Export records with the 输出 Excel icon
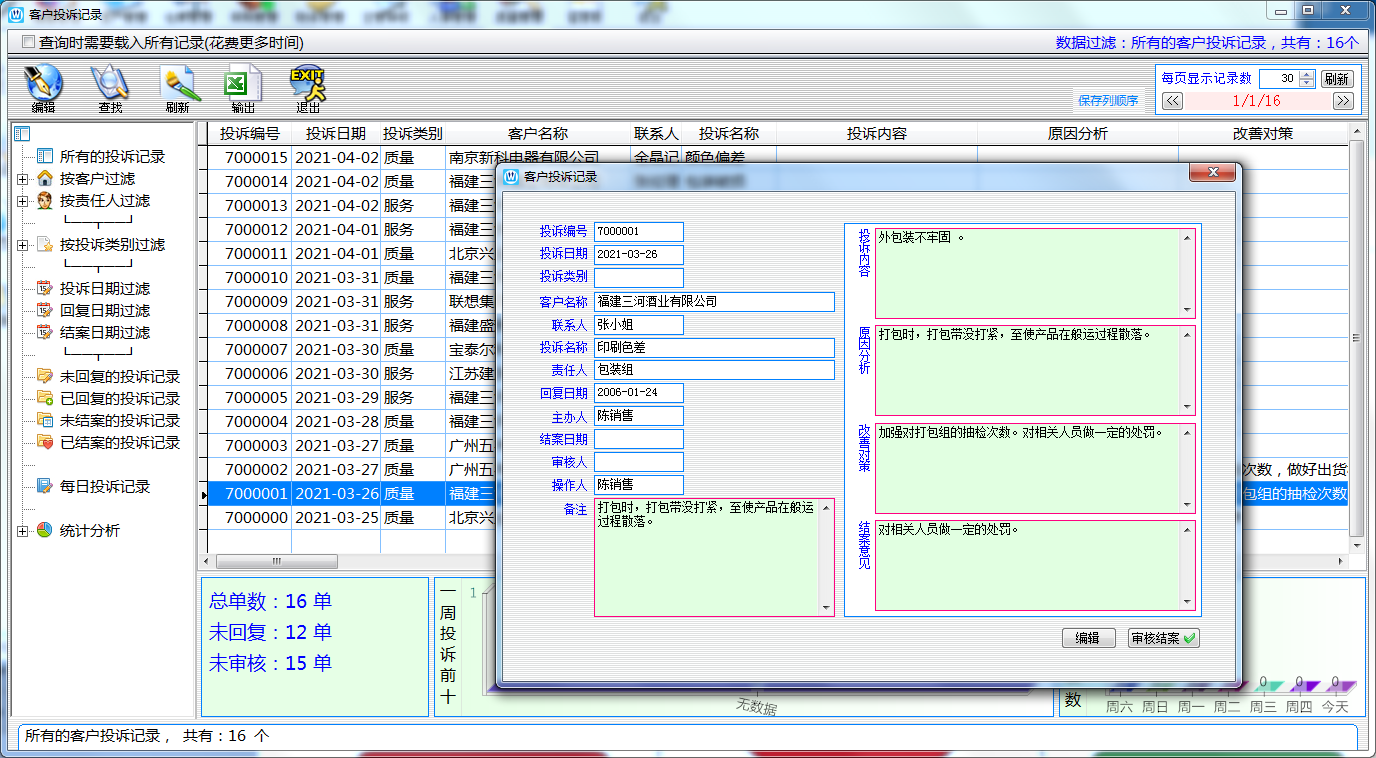 [x=243, y=88]
